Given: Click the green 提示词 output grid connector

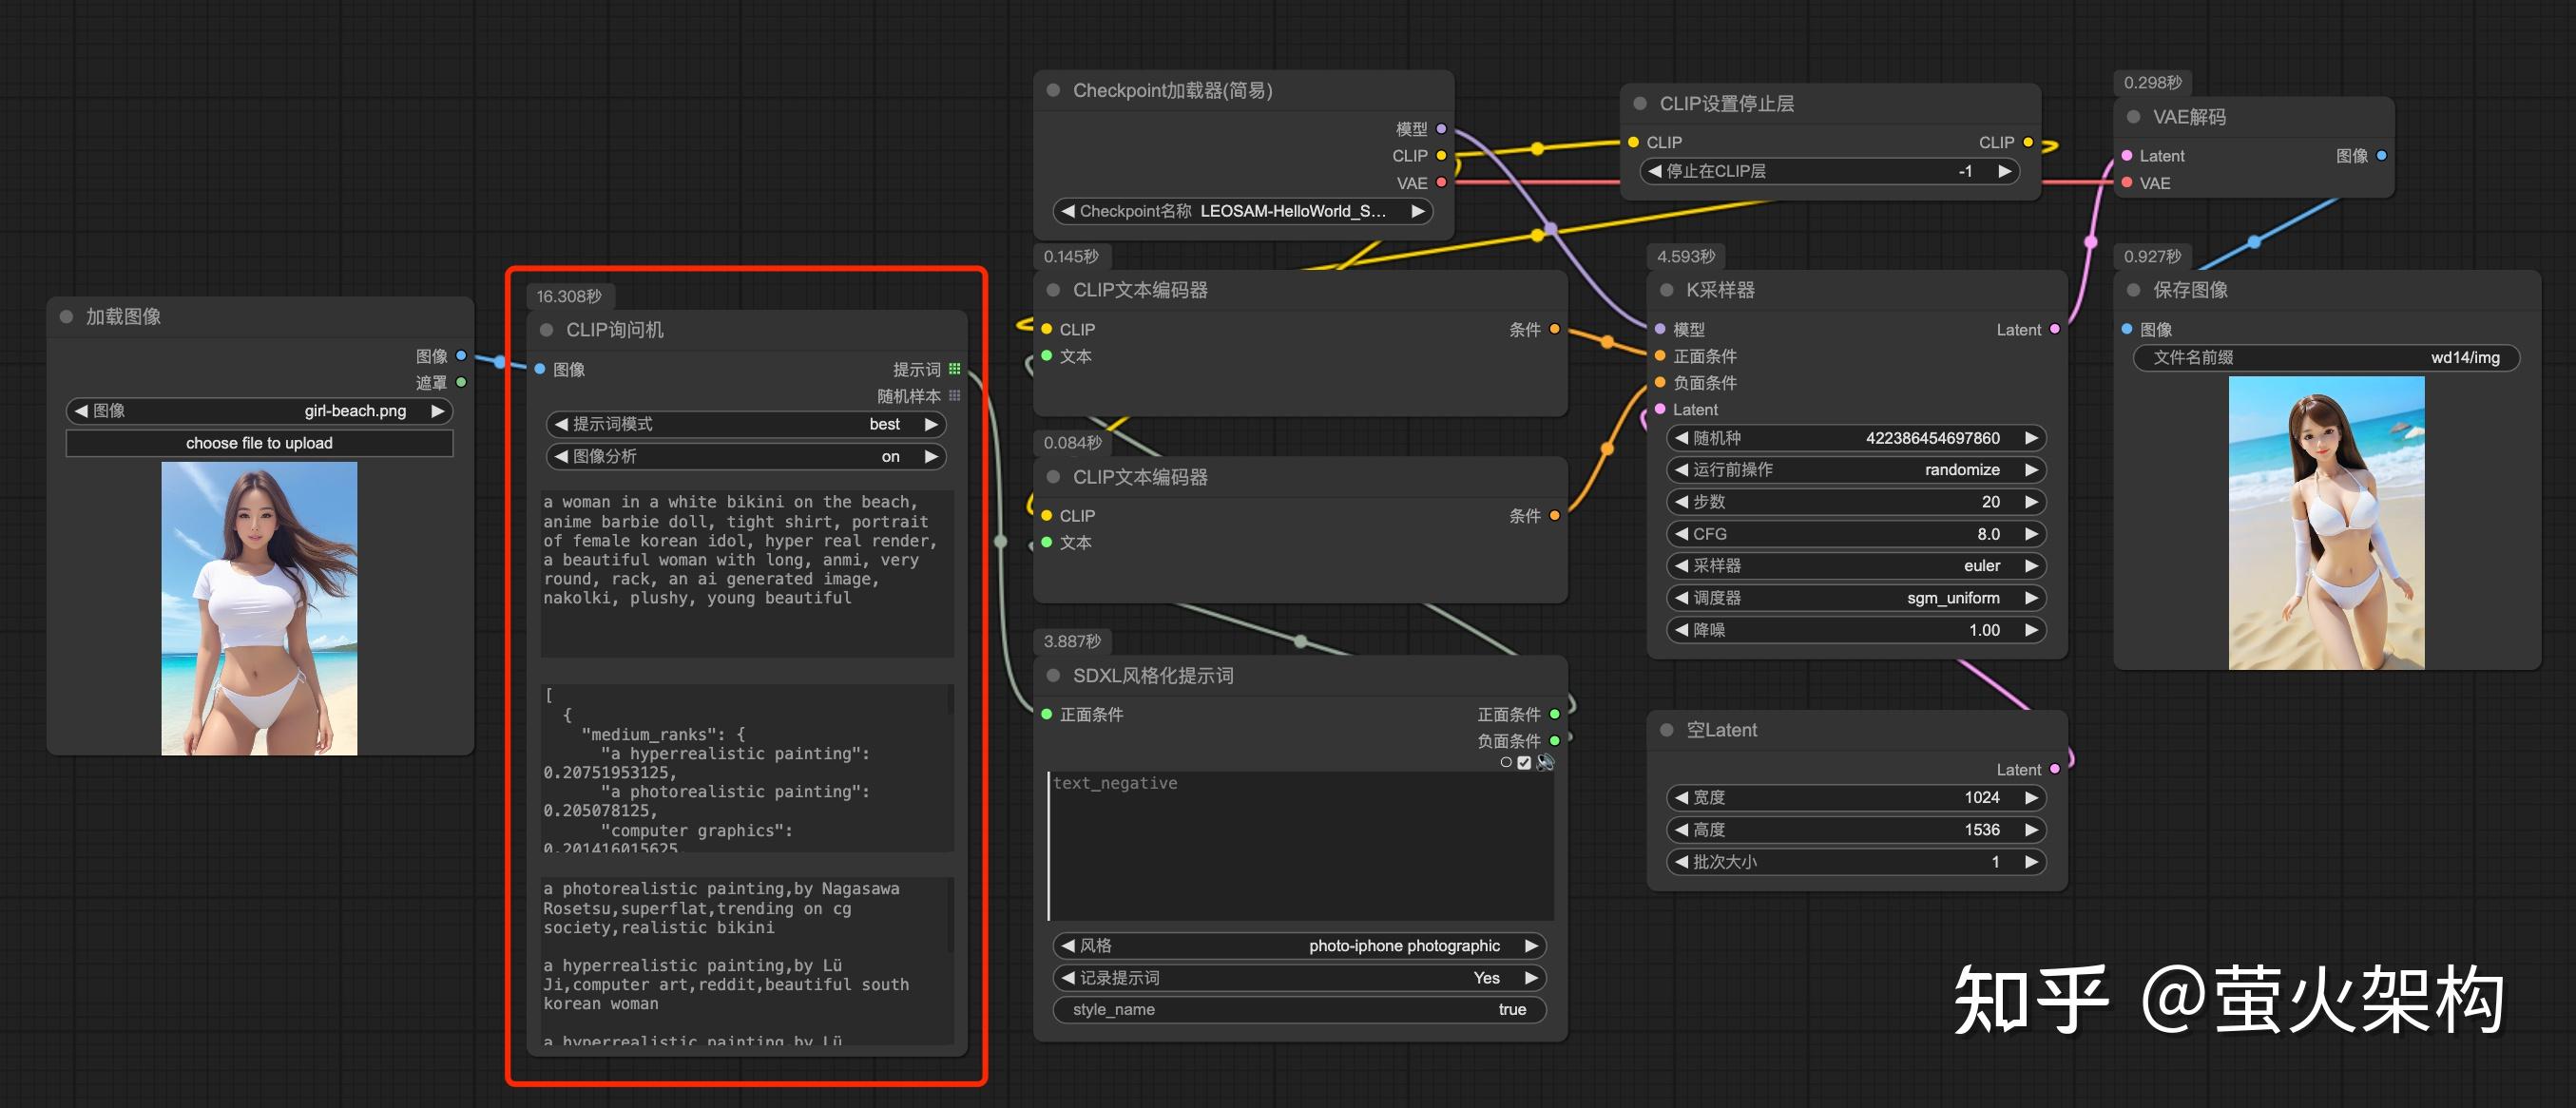Looking at the screenshot, I should pyautogui.click(x=954, y=369).
